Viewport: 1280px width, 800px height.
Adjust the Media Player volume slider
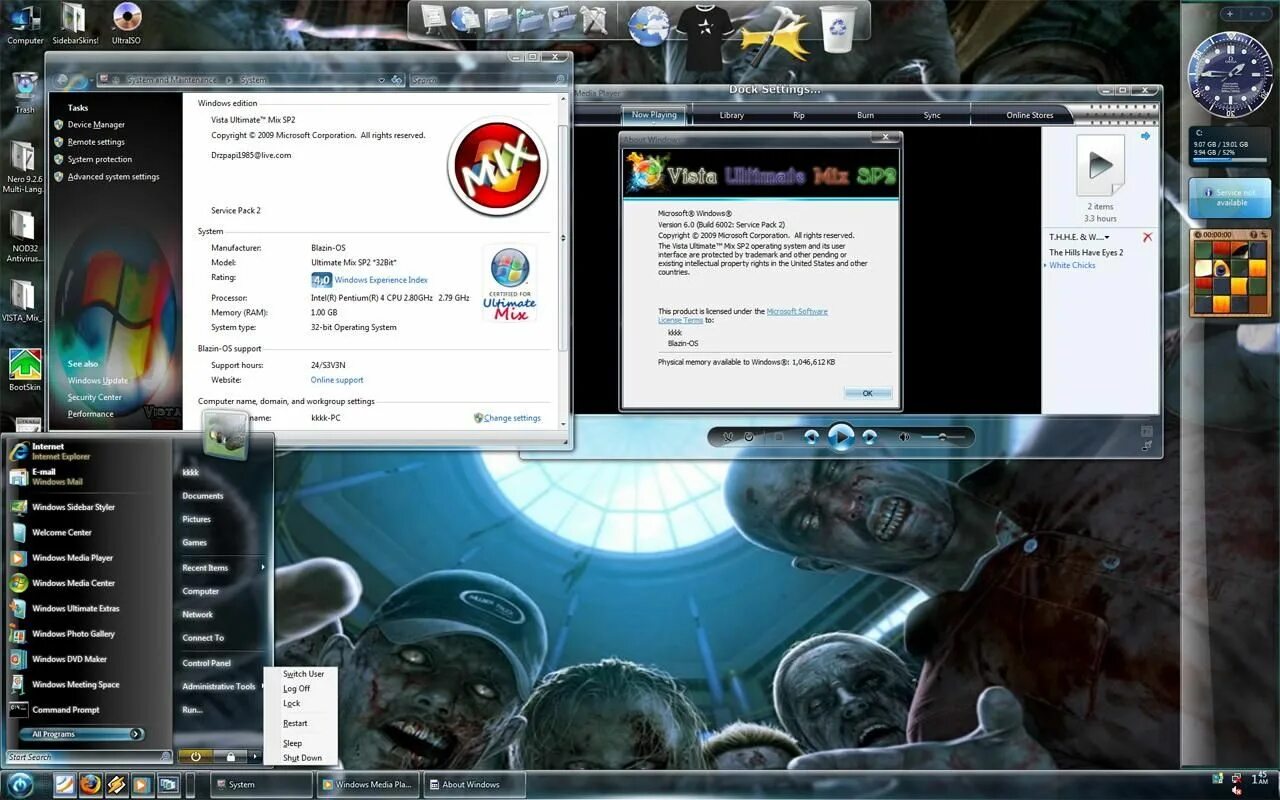[x=944, y=437]
